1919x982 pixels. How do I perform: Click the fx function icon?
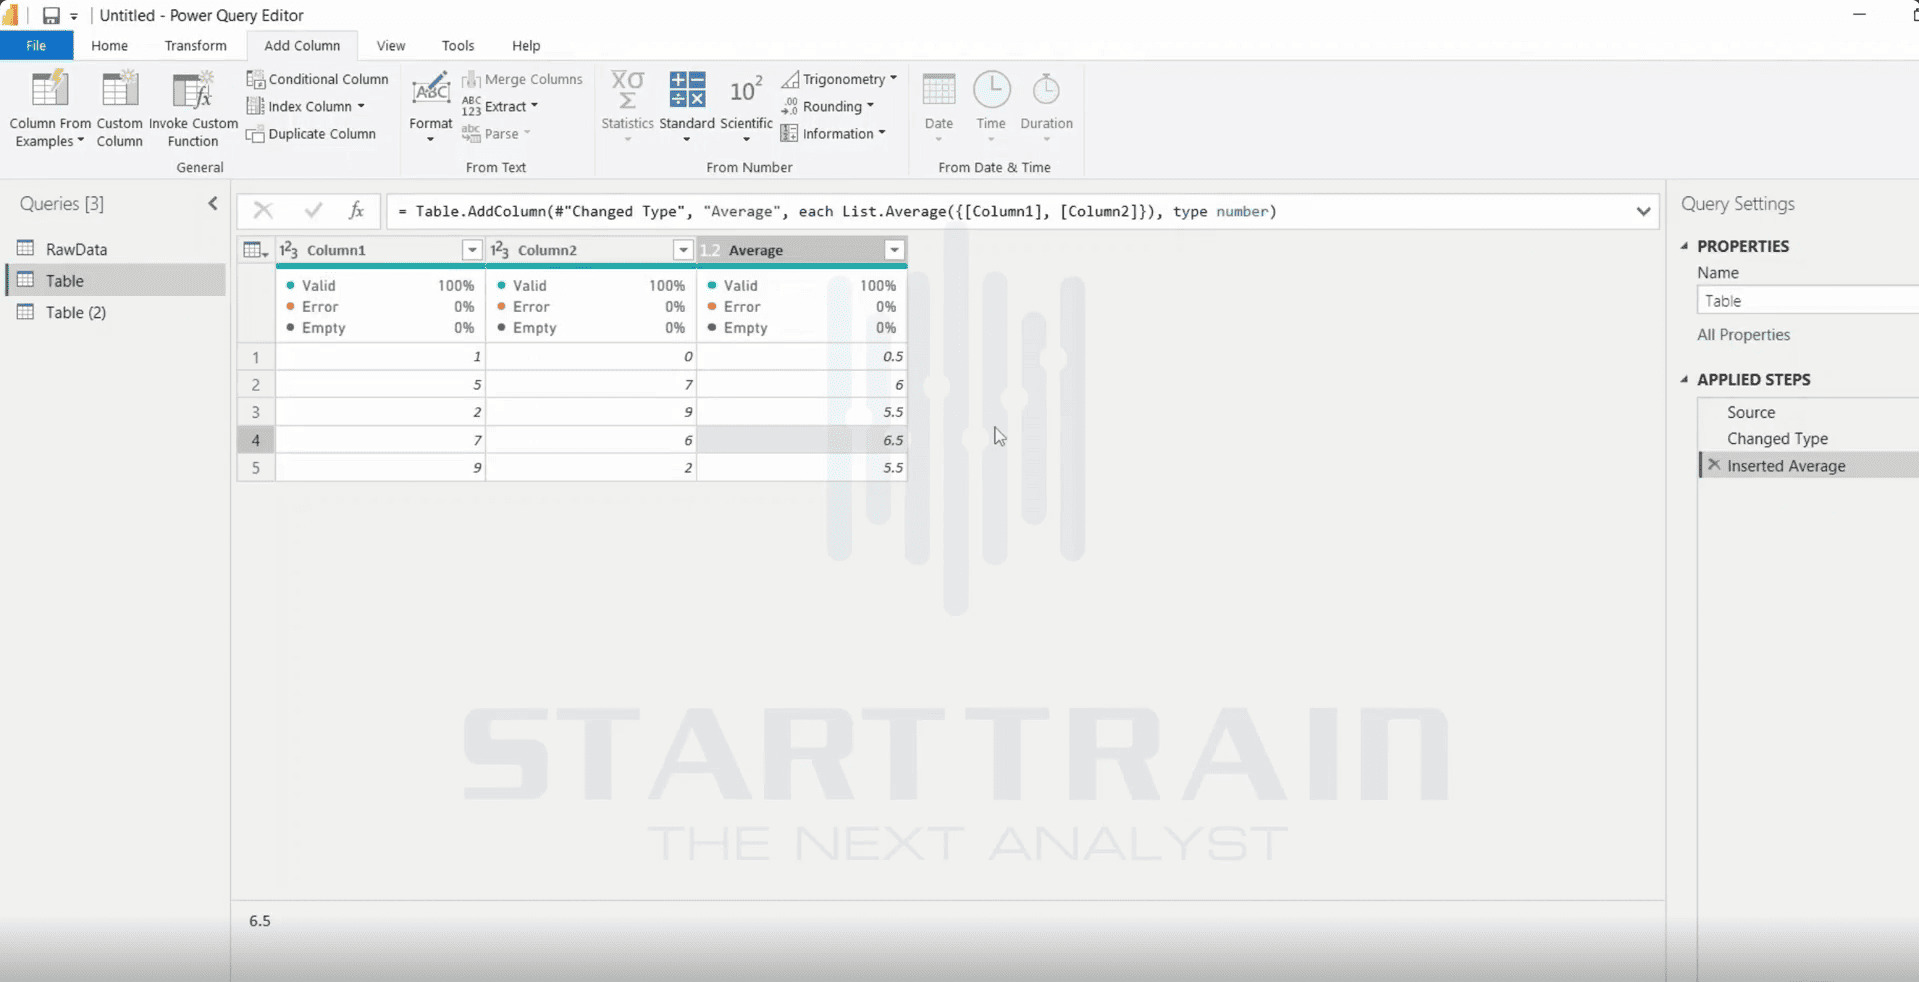point(356,210)
